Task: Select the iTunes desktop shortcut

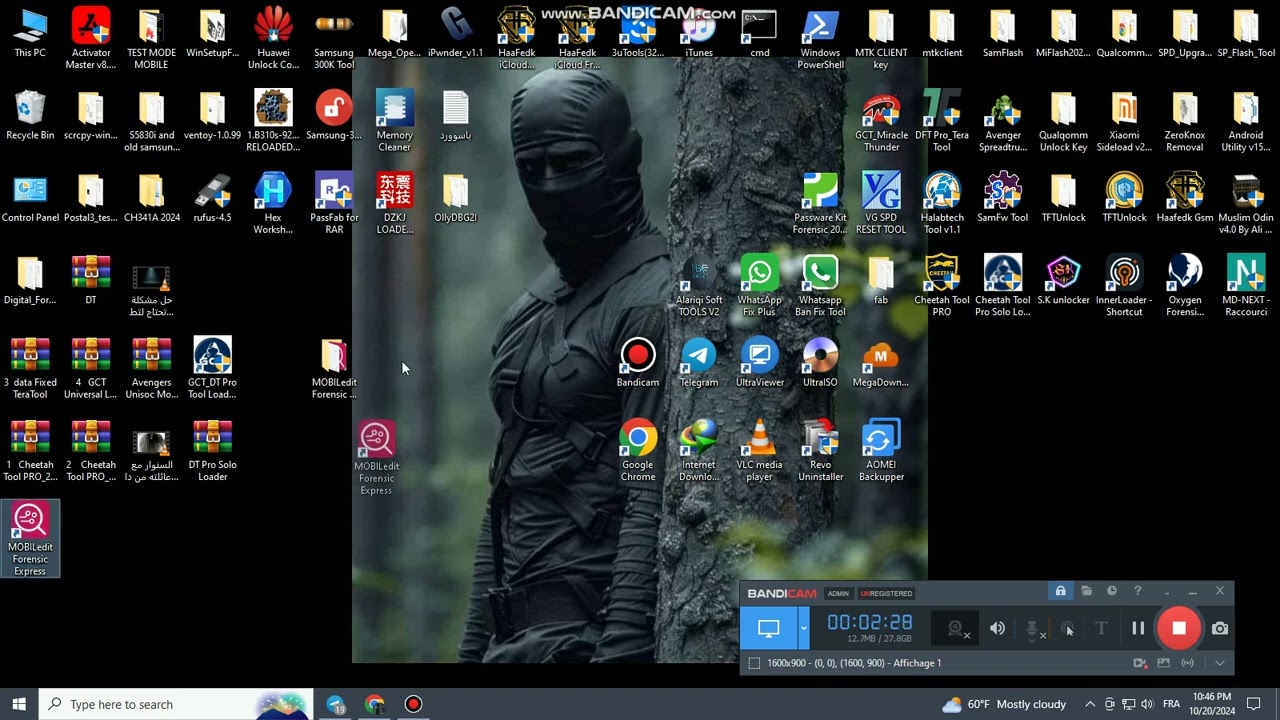Action: [x=699, y=33]
